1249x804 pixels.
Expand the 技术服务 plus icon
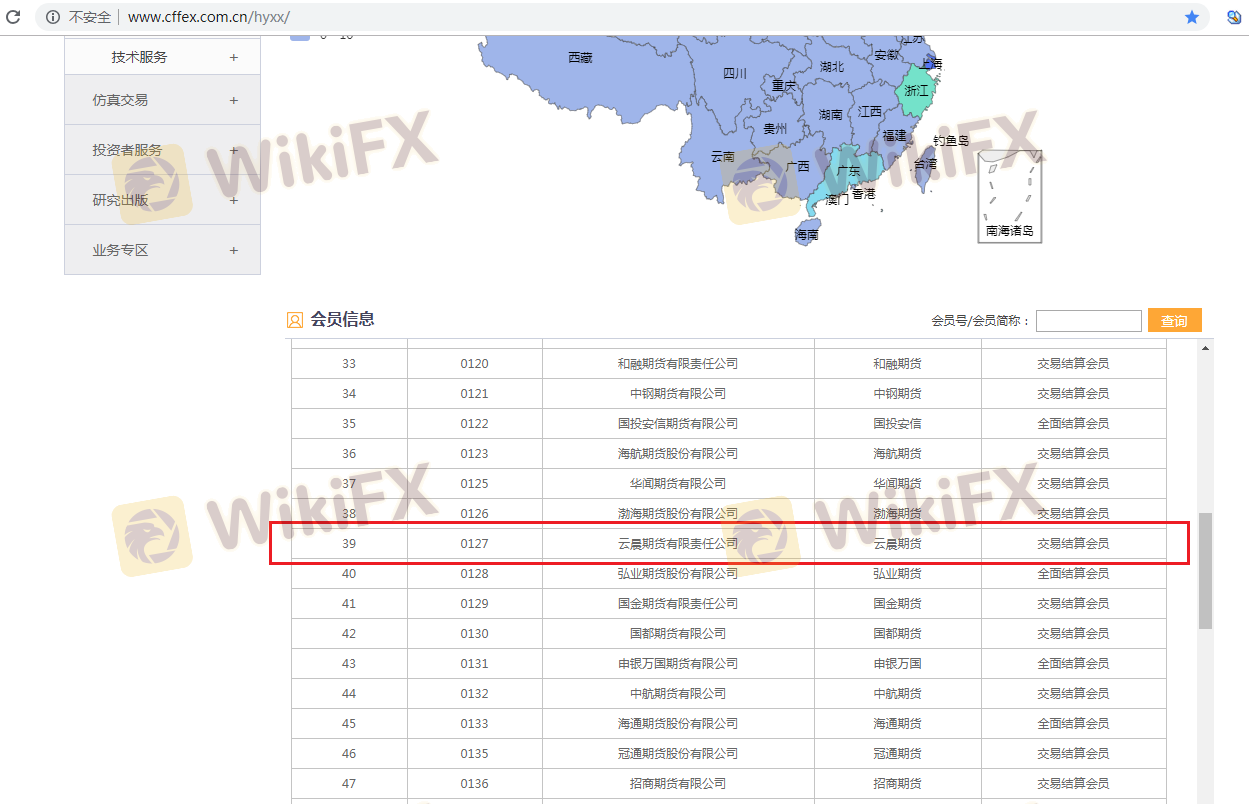pyautogui.click(x=234, y=57)
